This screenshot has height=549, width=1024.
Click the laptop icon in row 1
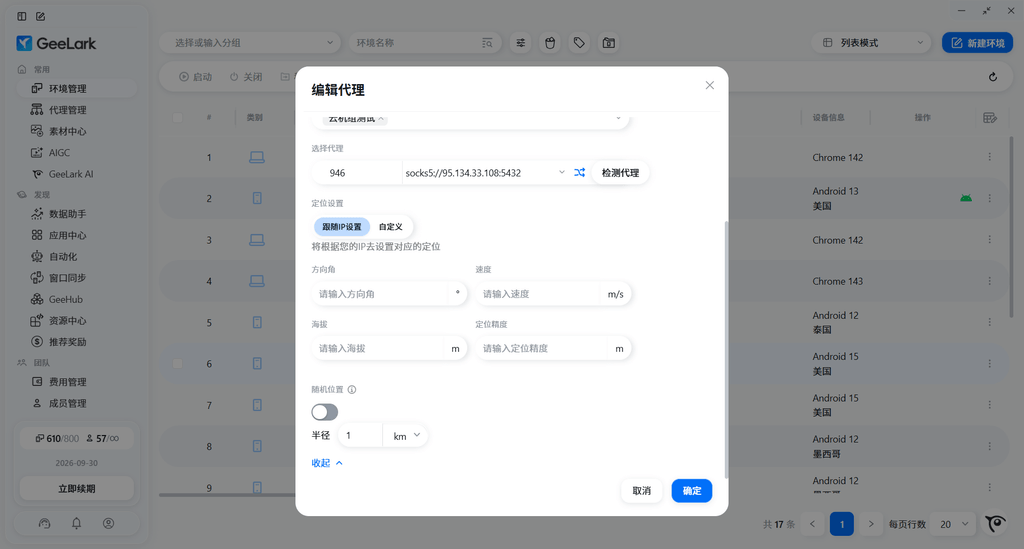257,157
